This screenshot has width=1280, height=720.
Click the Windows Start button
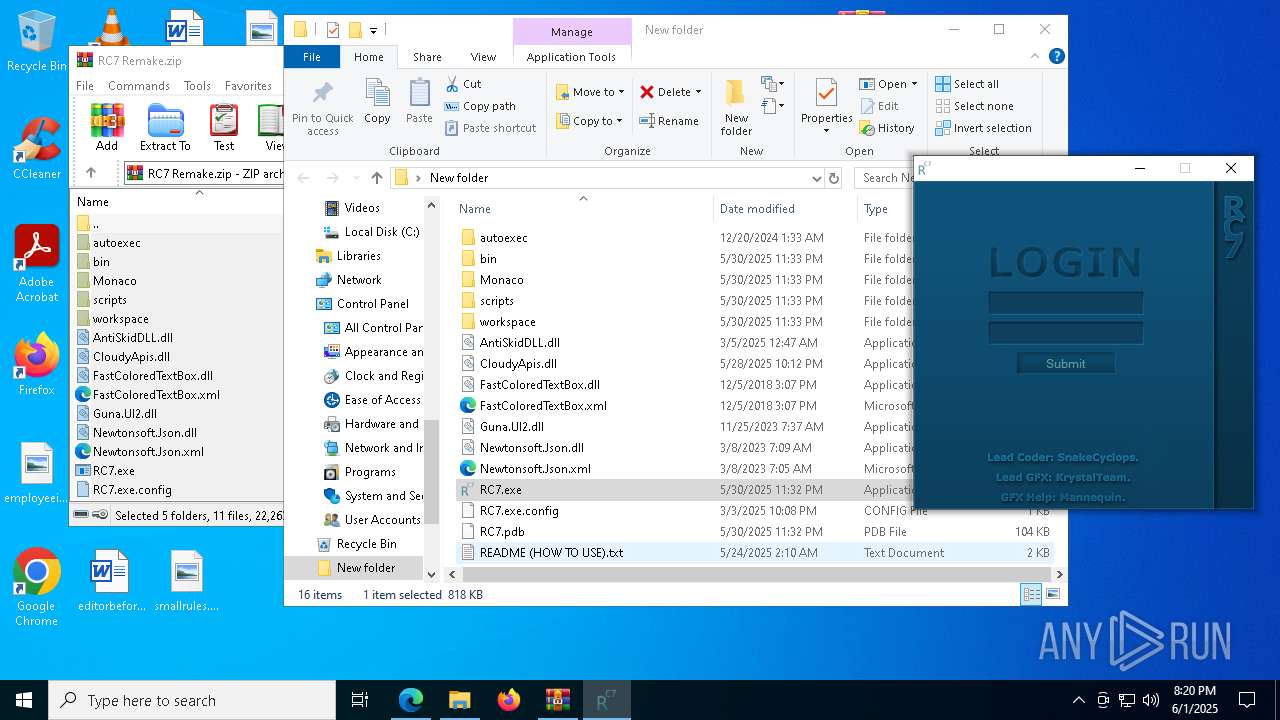click(24, 700)
